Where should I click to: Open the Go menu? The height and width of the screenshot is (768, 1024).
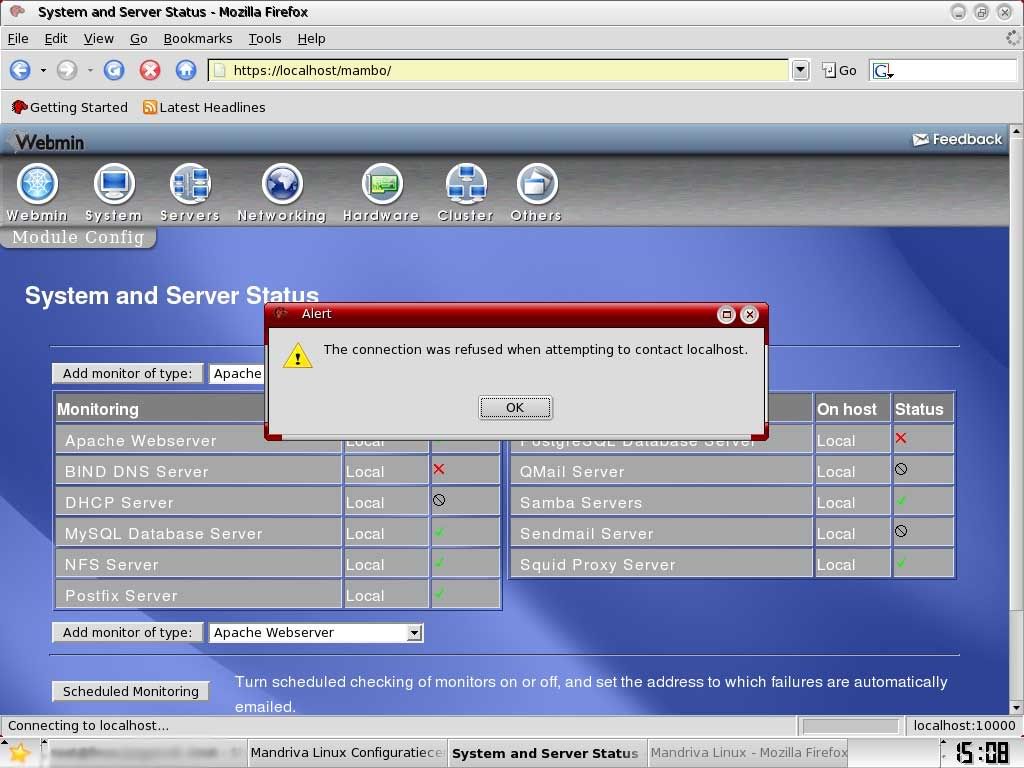pyautogui.click(x=138, y=39)
